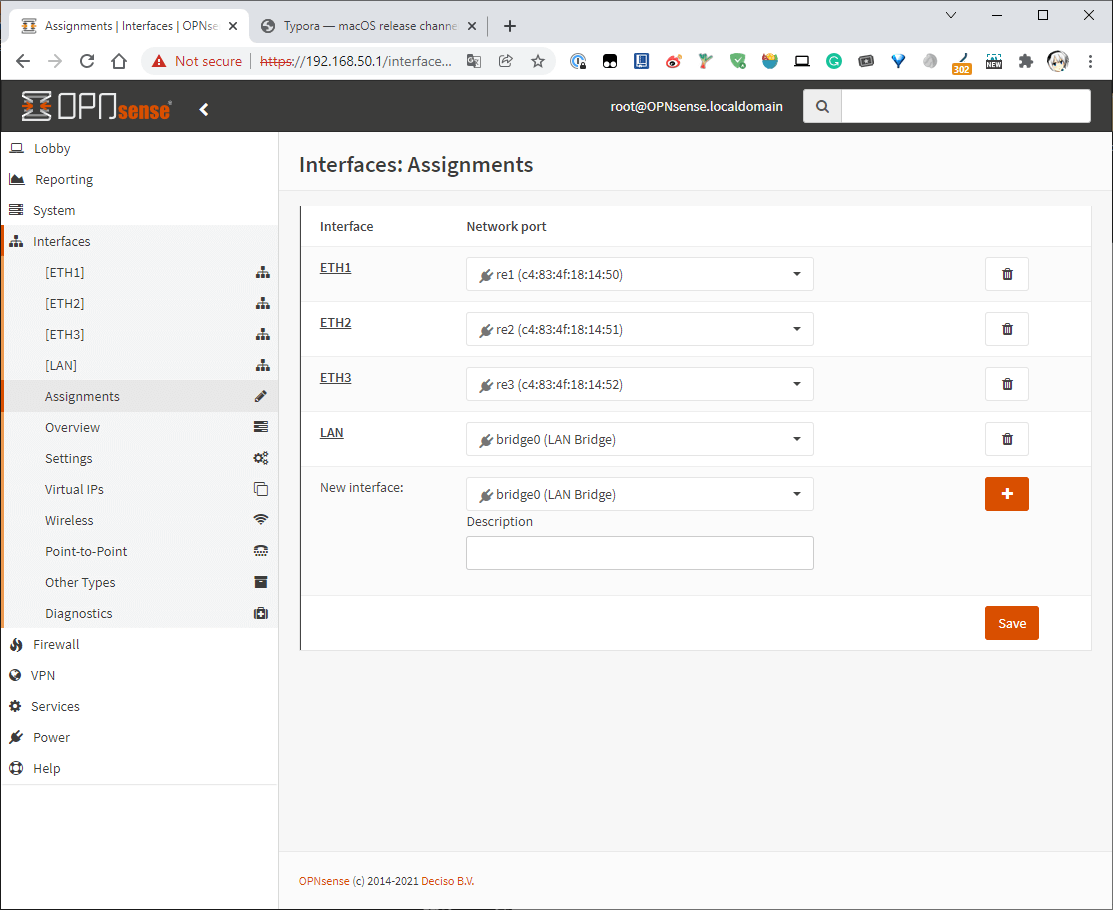Expand the ETH2 network port selector
Viewport: 1113px width, 910px height.
pos(639,329)
